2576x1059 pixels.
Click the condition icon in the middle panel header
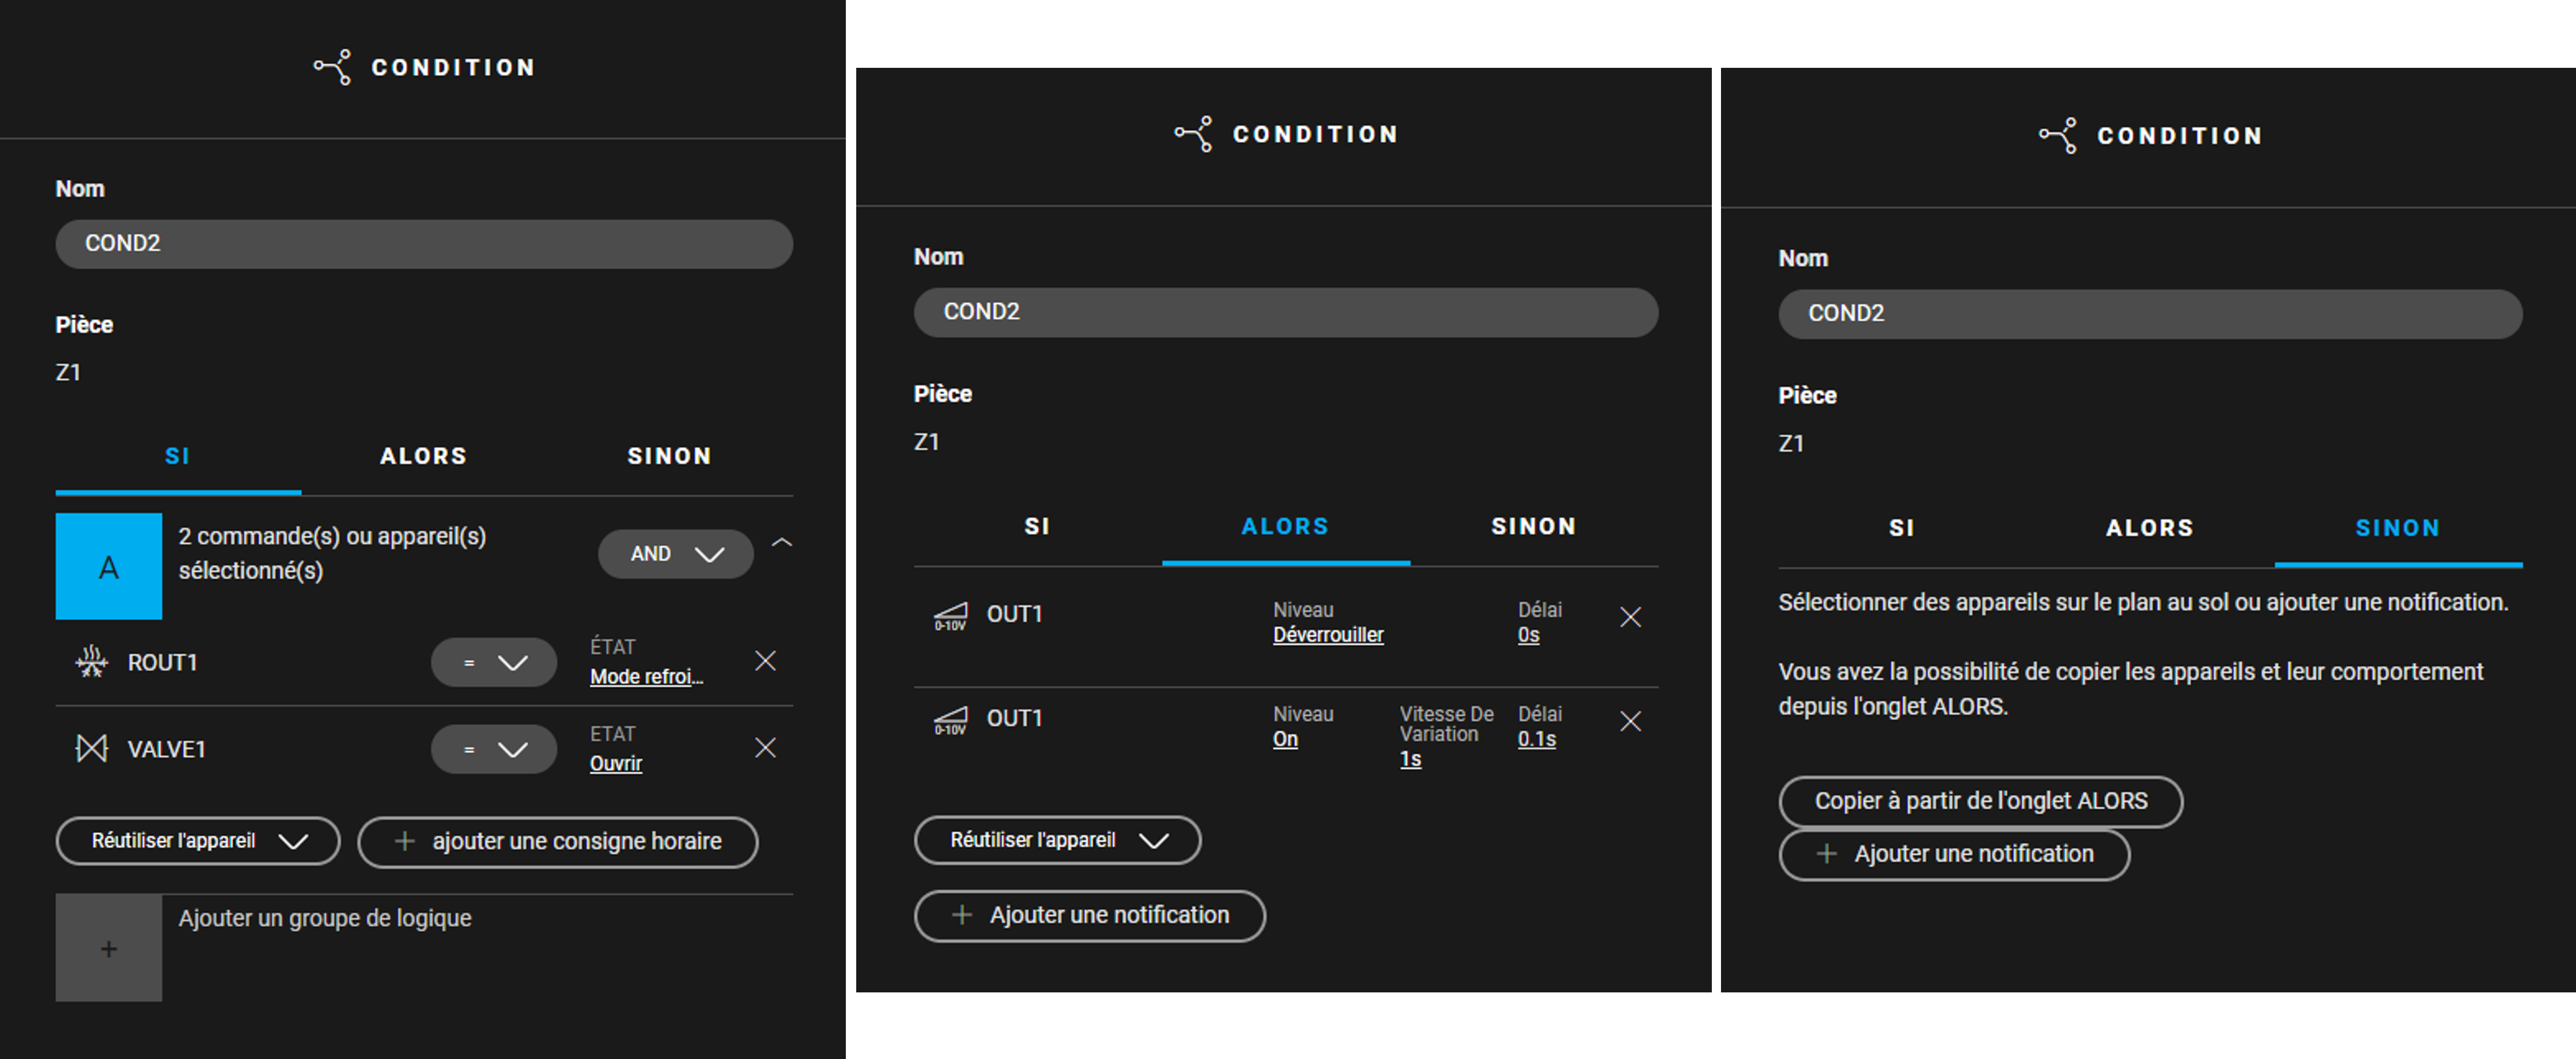[1194, 134]
